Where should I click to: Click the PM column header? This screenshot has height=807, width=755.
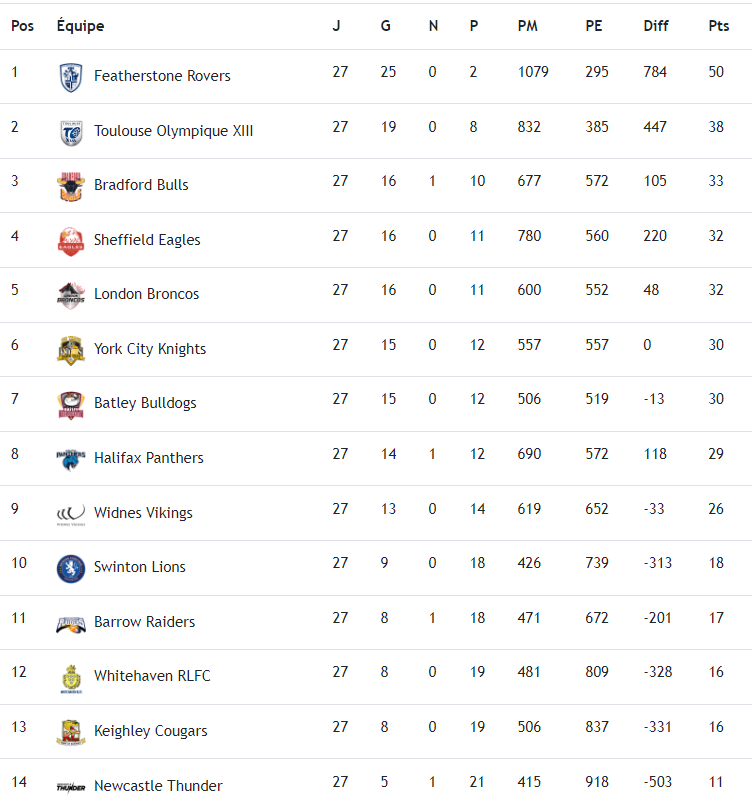coord(528,26)
